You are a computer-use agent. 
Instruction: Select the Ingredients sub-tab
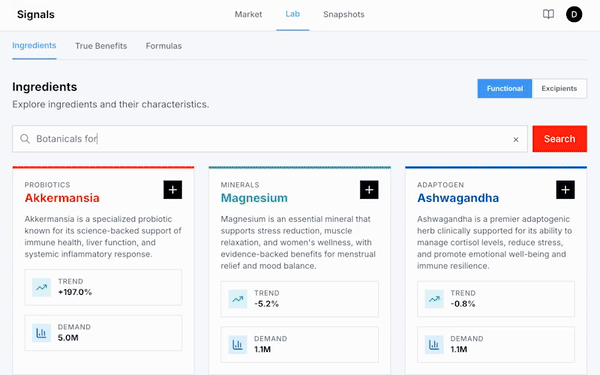click(x=34, y=46)
